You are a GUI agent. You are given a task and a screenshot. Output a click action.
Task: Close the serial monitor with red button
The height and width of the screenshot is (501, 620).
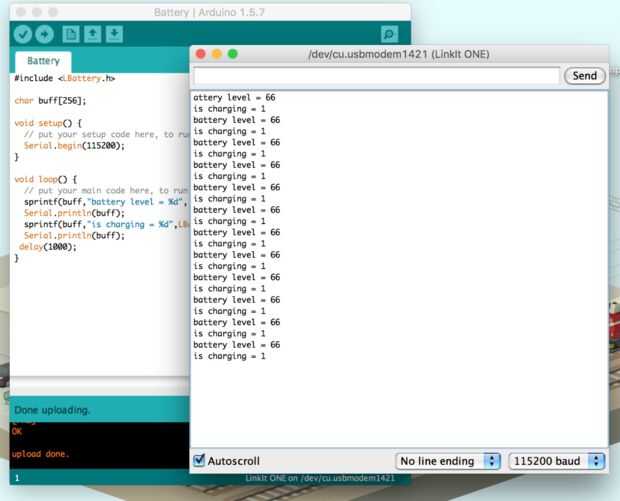coord(201,54)
